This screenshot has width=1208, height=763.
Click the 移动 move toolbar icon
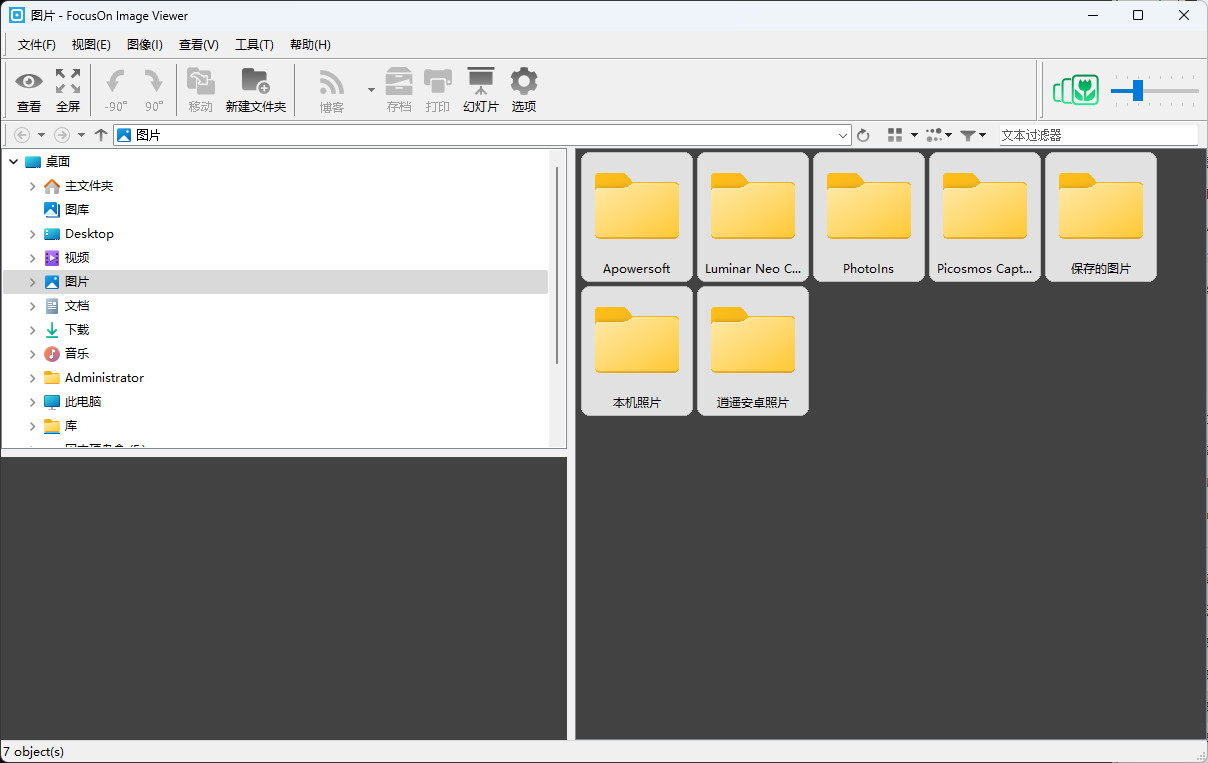click(201, 90)
